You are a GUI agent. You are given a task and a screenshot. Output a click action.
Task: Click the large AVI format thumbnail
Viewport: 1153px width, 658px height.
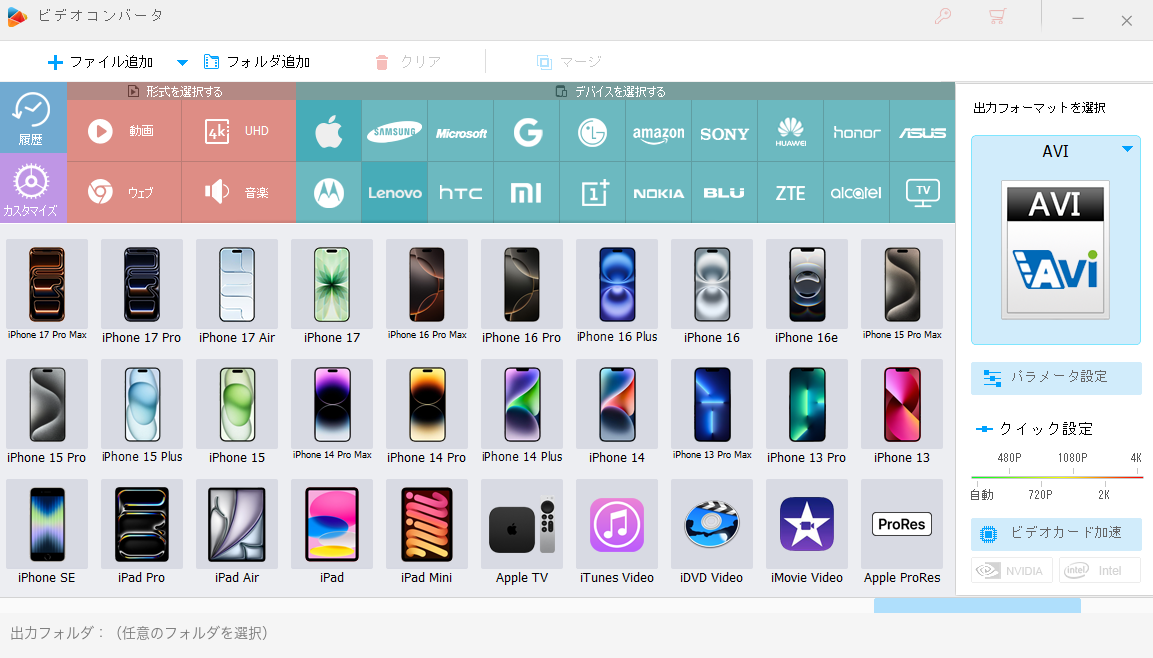(x=1055, y=250)
